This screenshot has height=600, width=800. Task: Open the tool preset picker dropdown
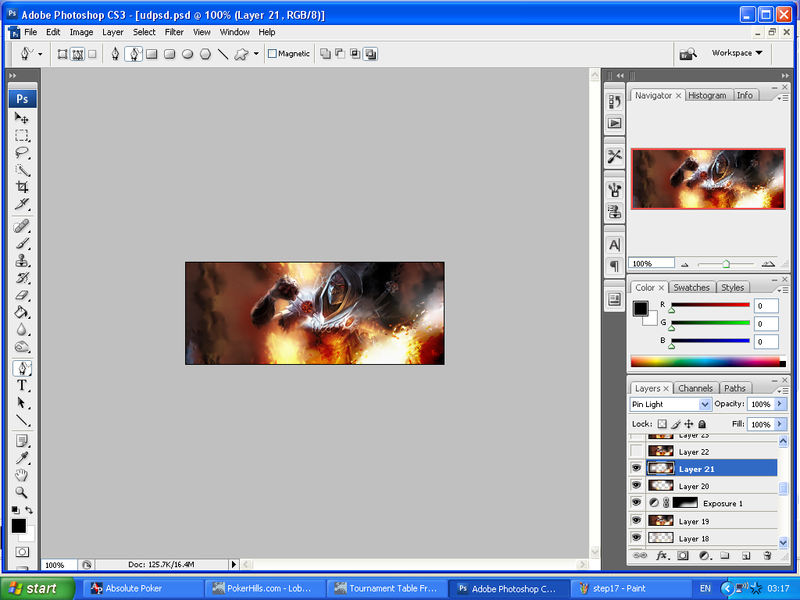coord(40,54)
